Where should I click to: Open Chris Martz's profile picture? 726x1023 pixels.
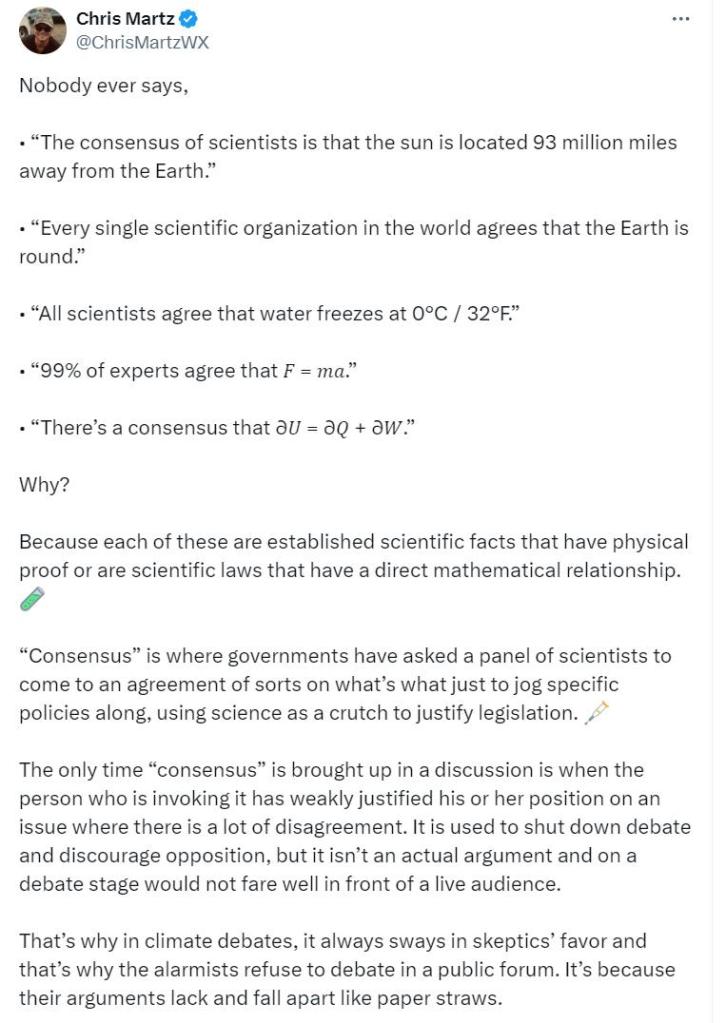click(42, 30)
